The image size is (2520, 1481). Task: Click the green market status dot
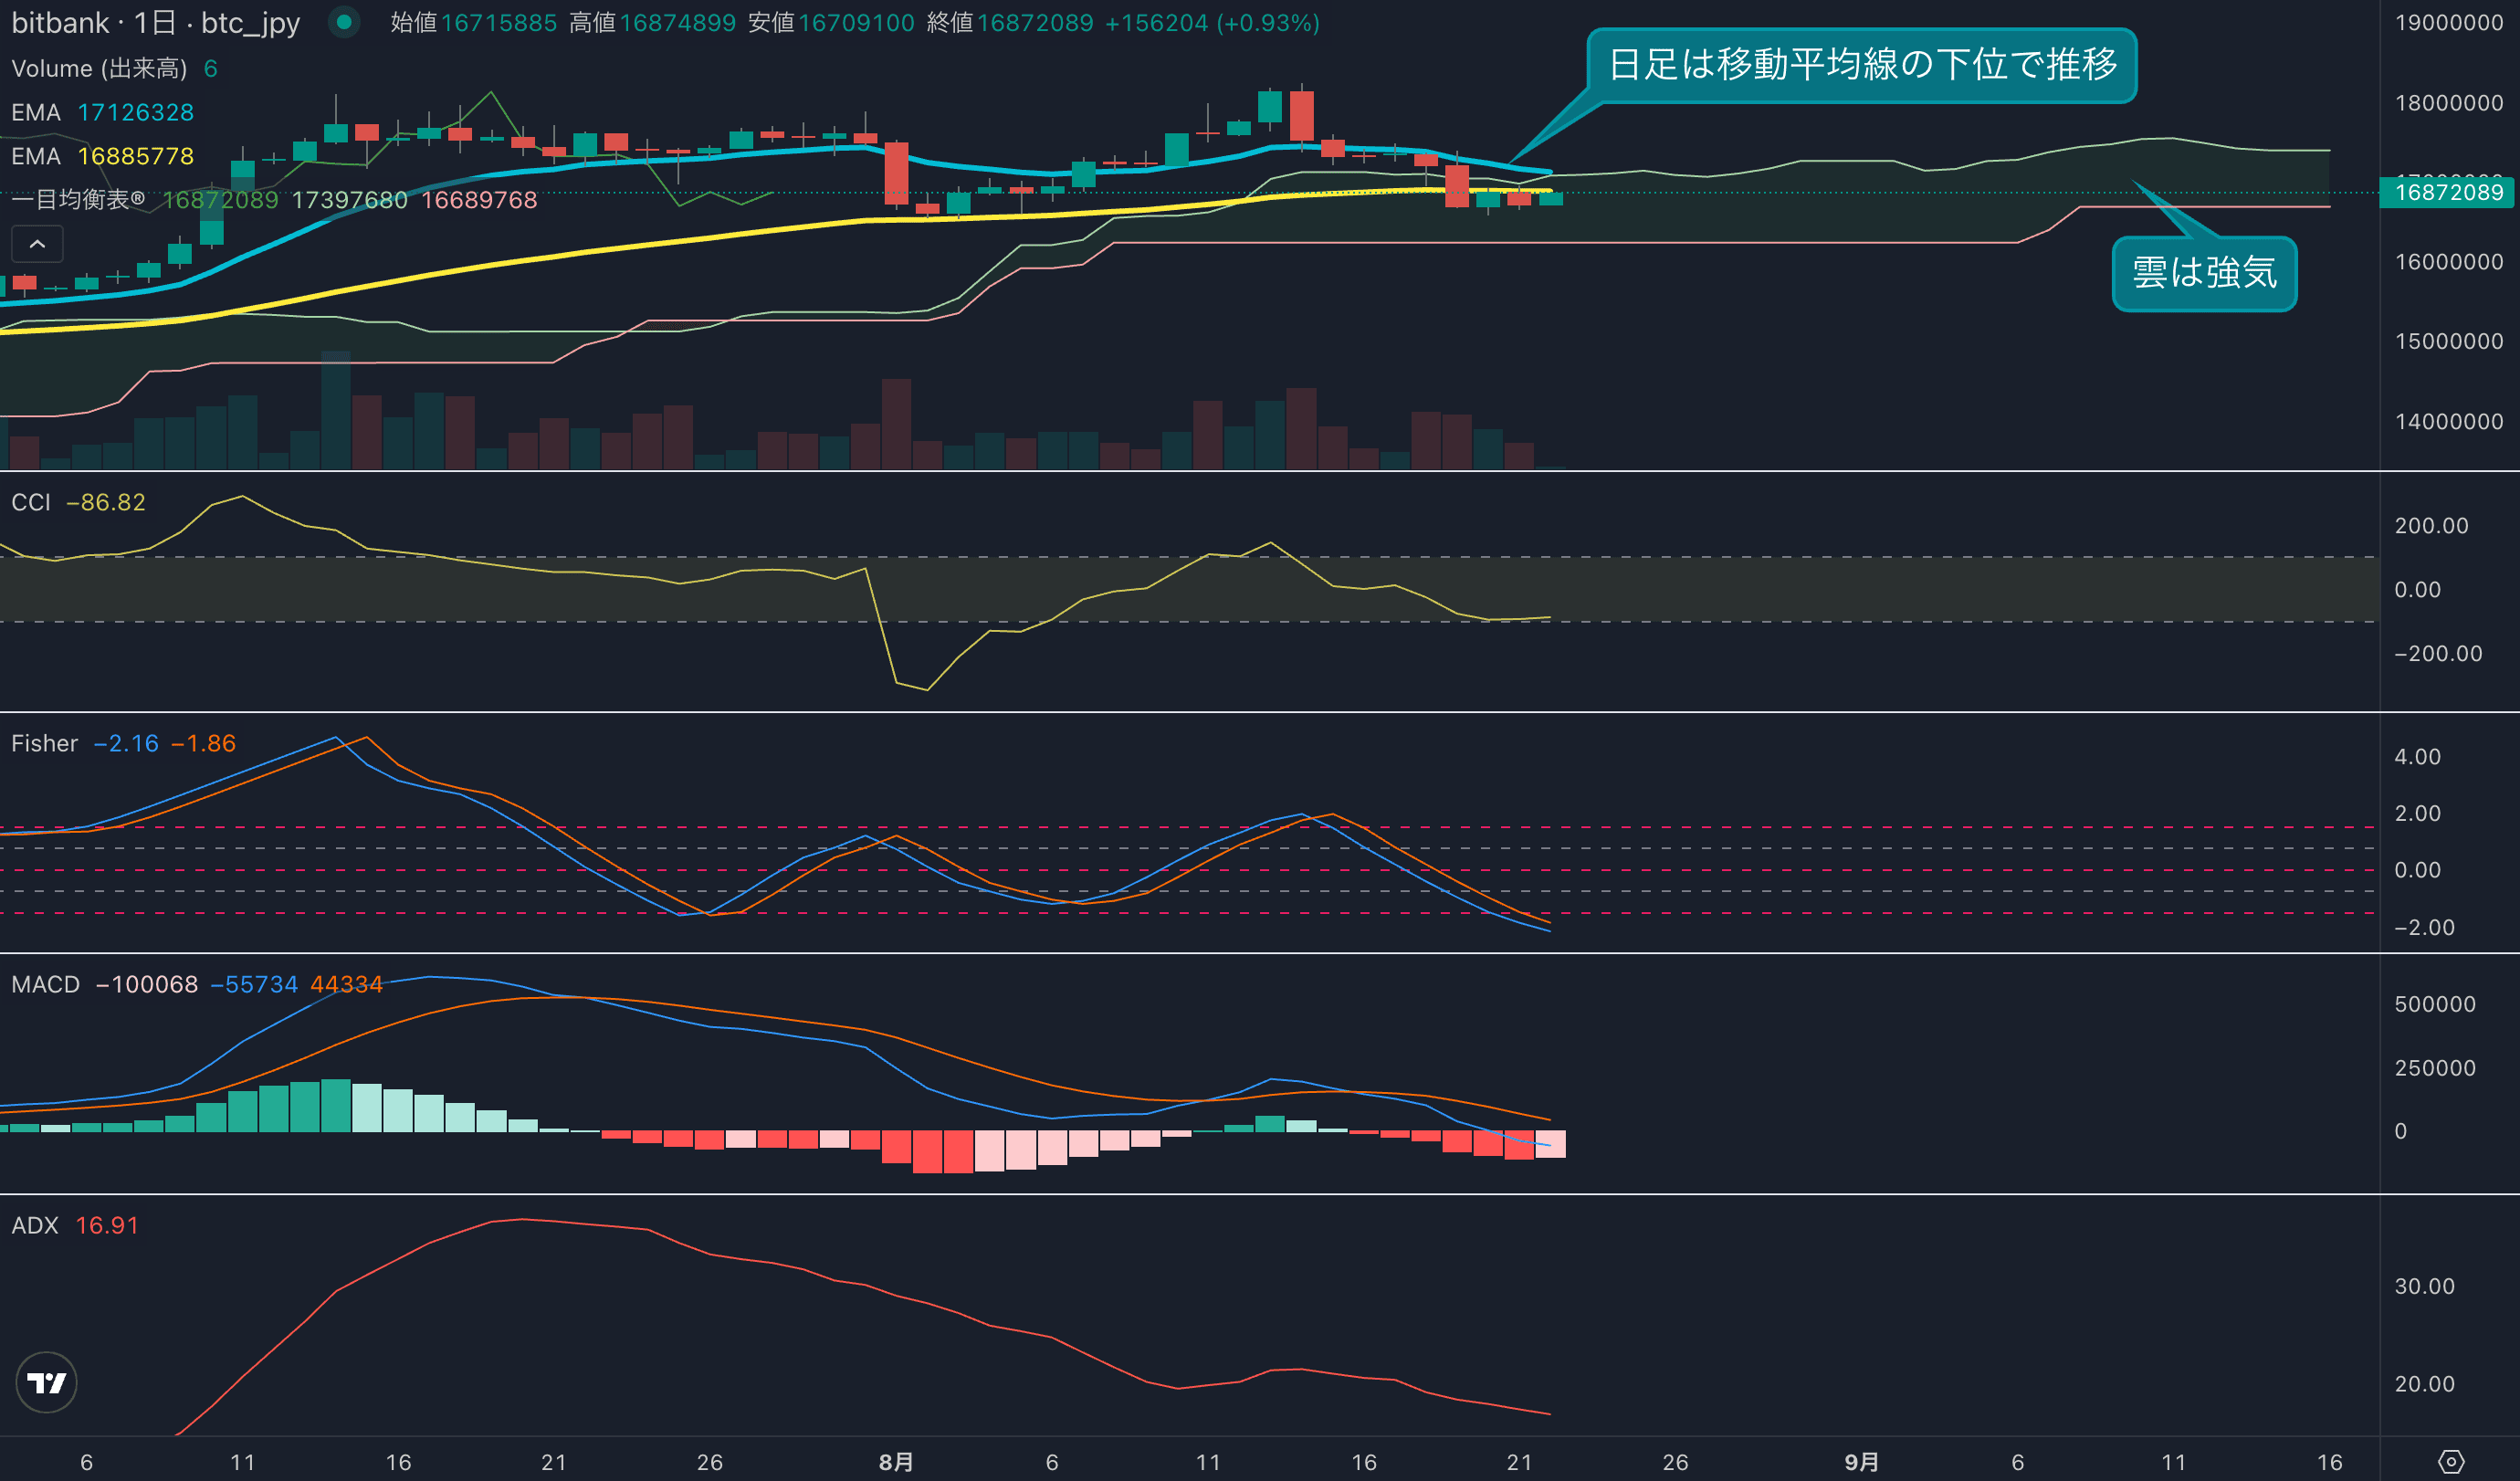(x=344, y=22)
